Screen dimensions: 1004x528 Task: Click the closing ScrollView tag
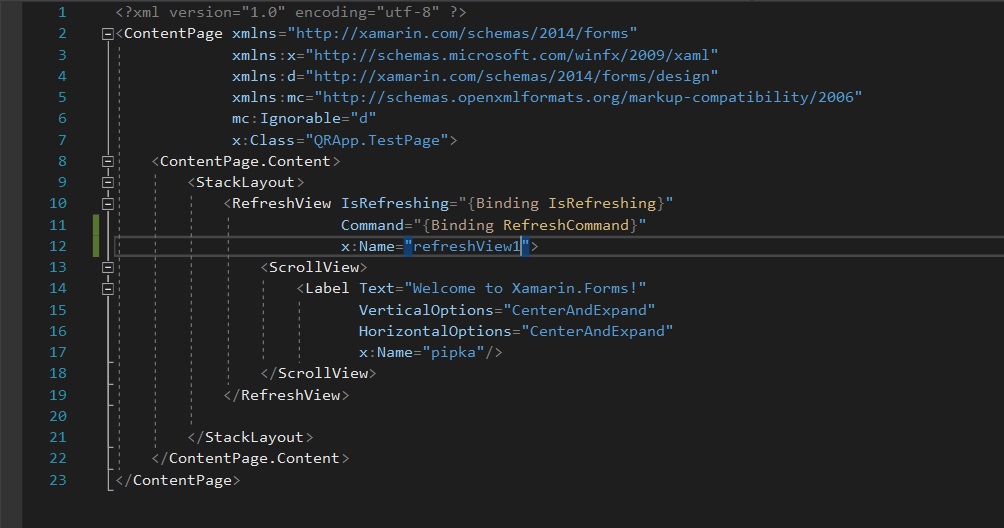point(318,374)
